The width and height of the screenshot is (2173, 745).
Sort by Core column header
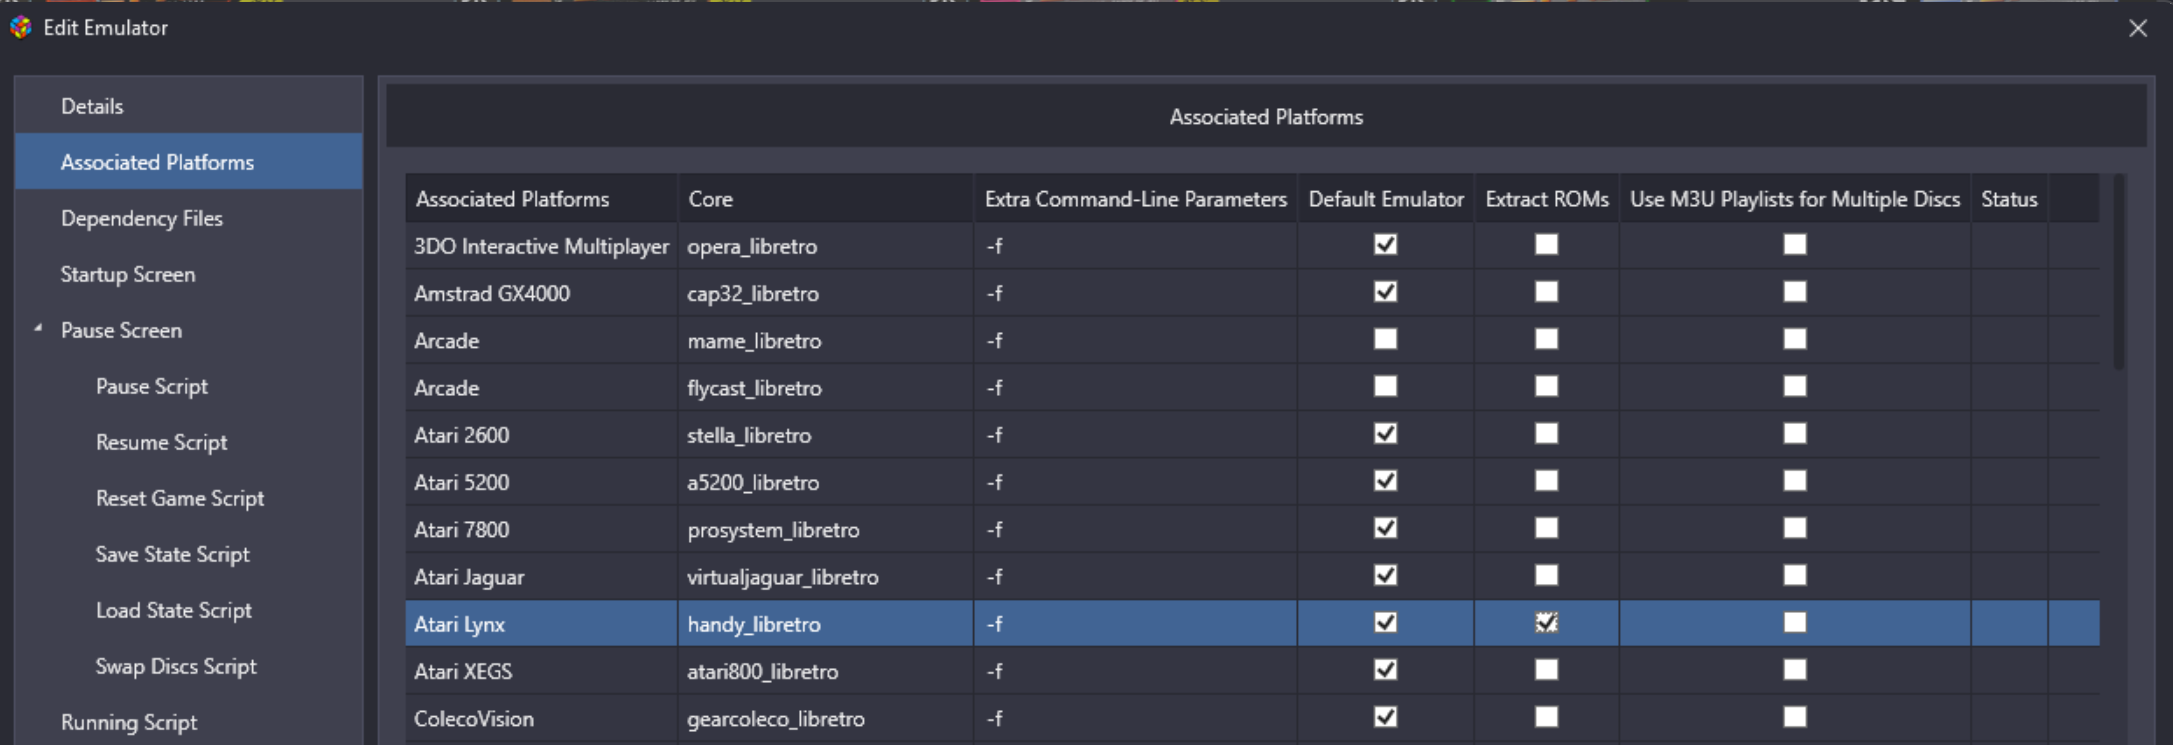tap(825, 199)
